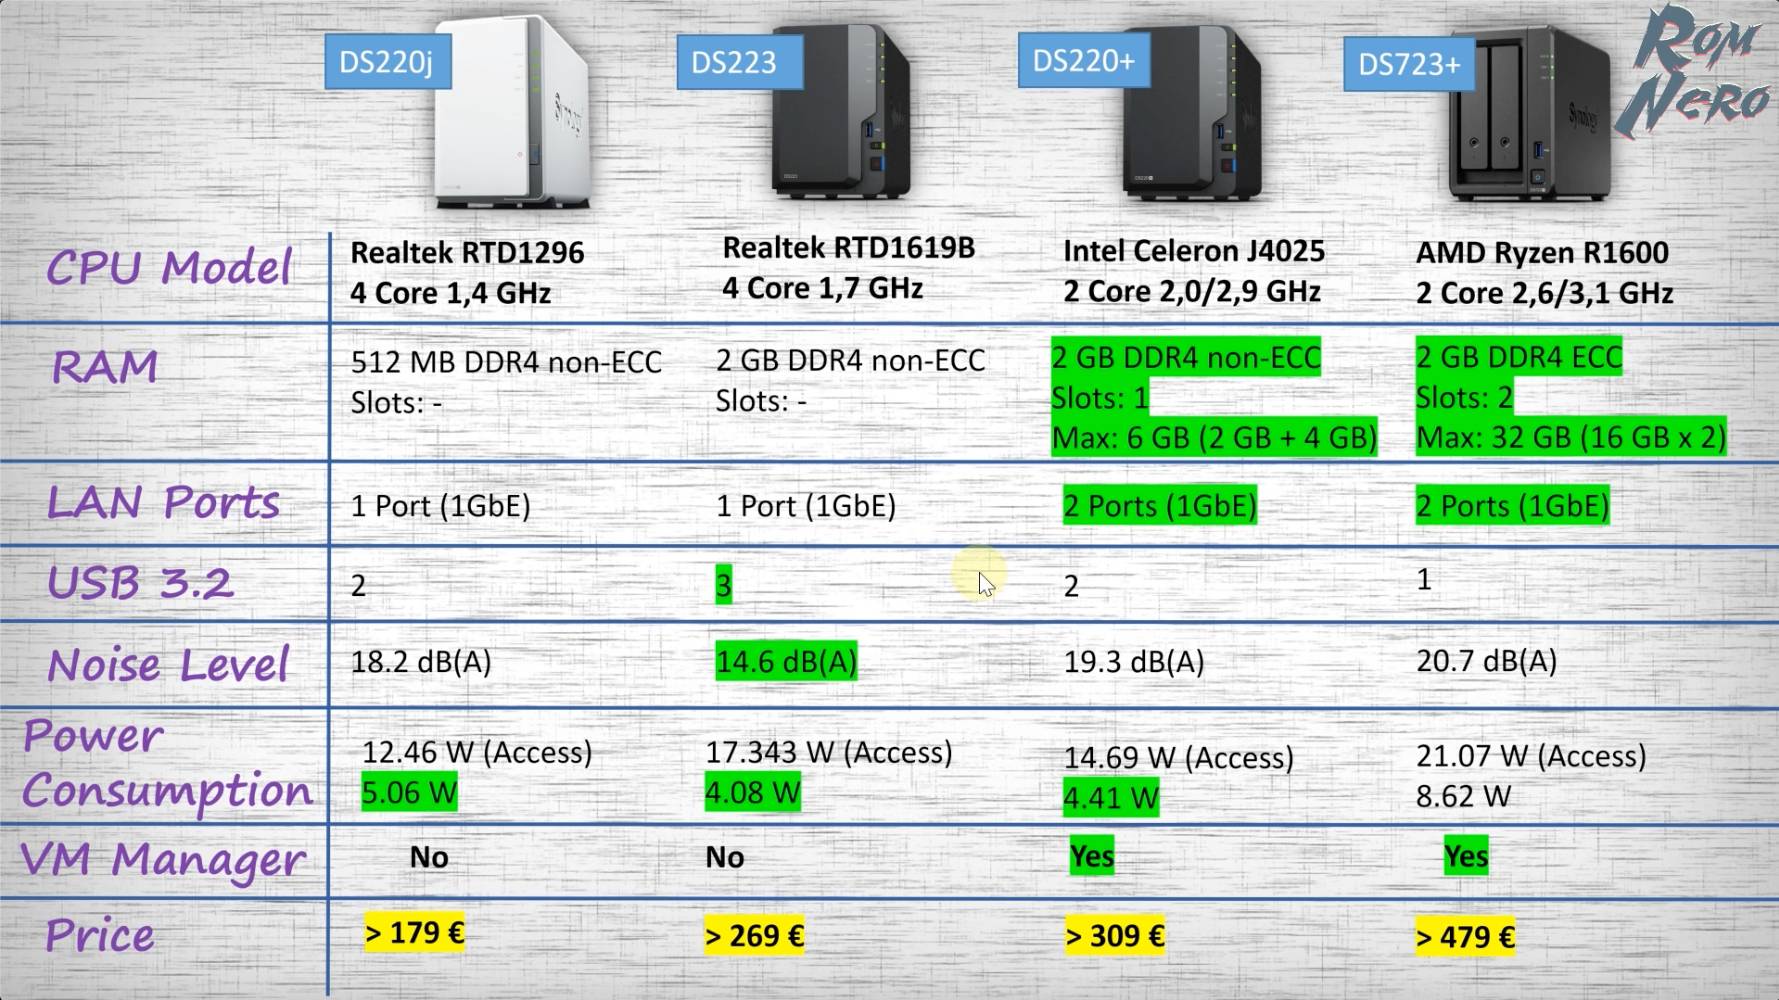Select the DS723+ model label
The width and height of the screenshot is (1779, 1000).
pyautogui.click(x=1409, y=64)
